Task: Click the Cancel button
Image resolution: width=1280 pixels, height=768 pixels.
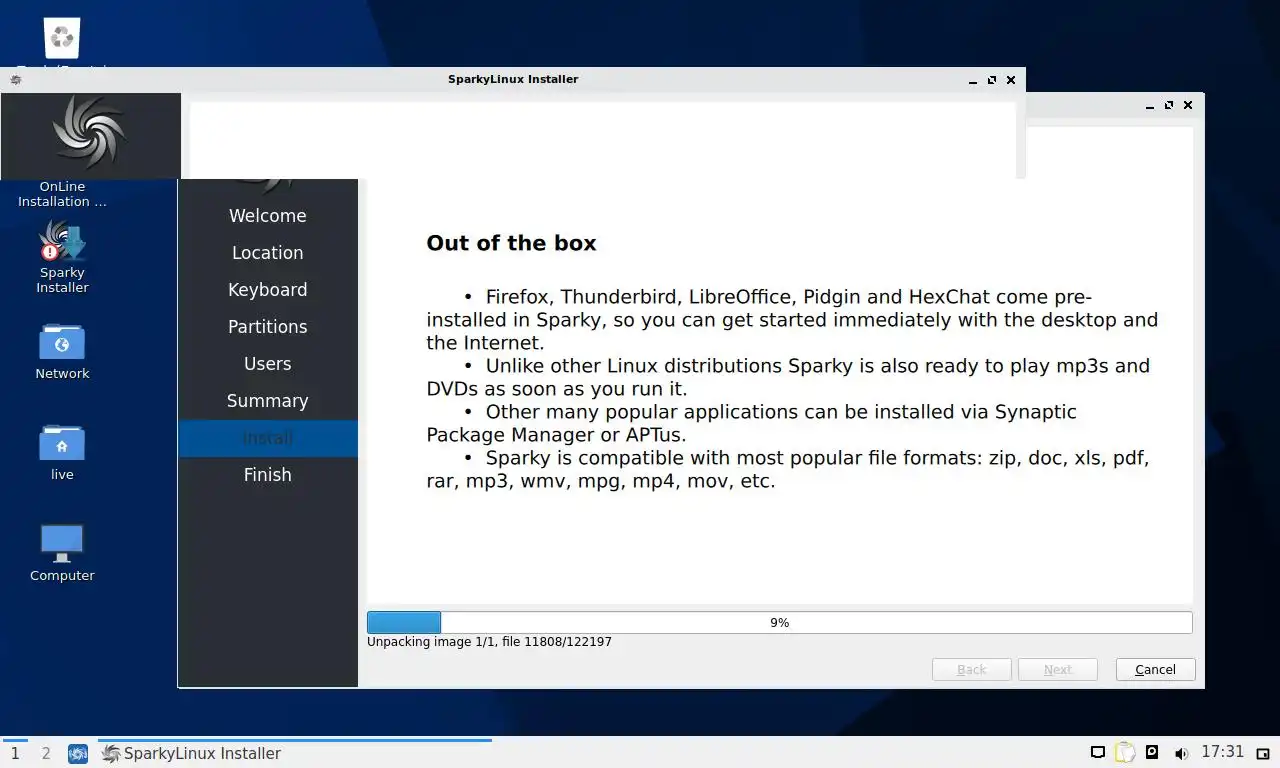Action: (1155, 670)
